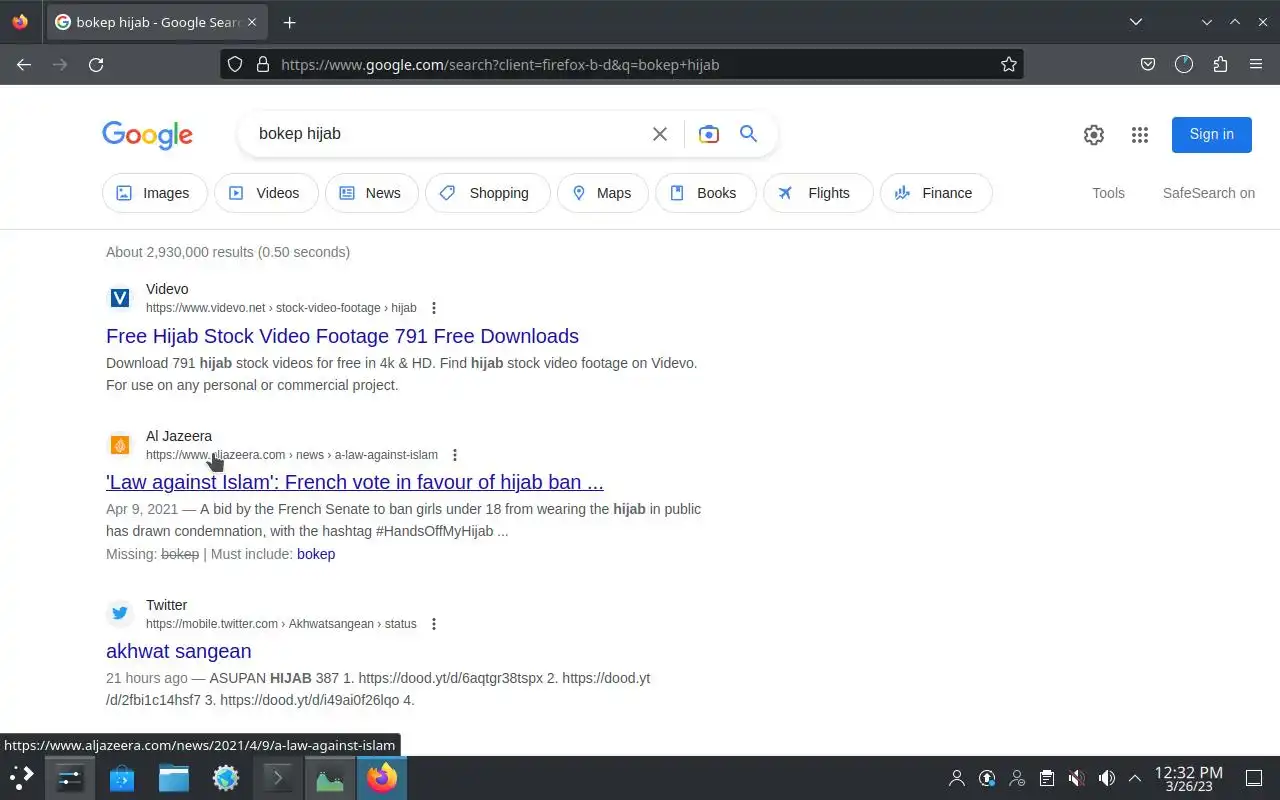This screenshot has height=800, width=1280.
Task: Switch to Maps results
Action: tap(602, 193)
